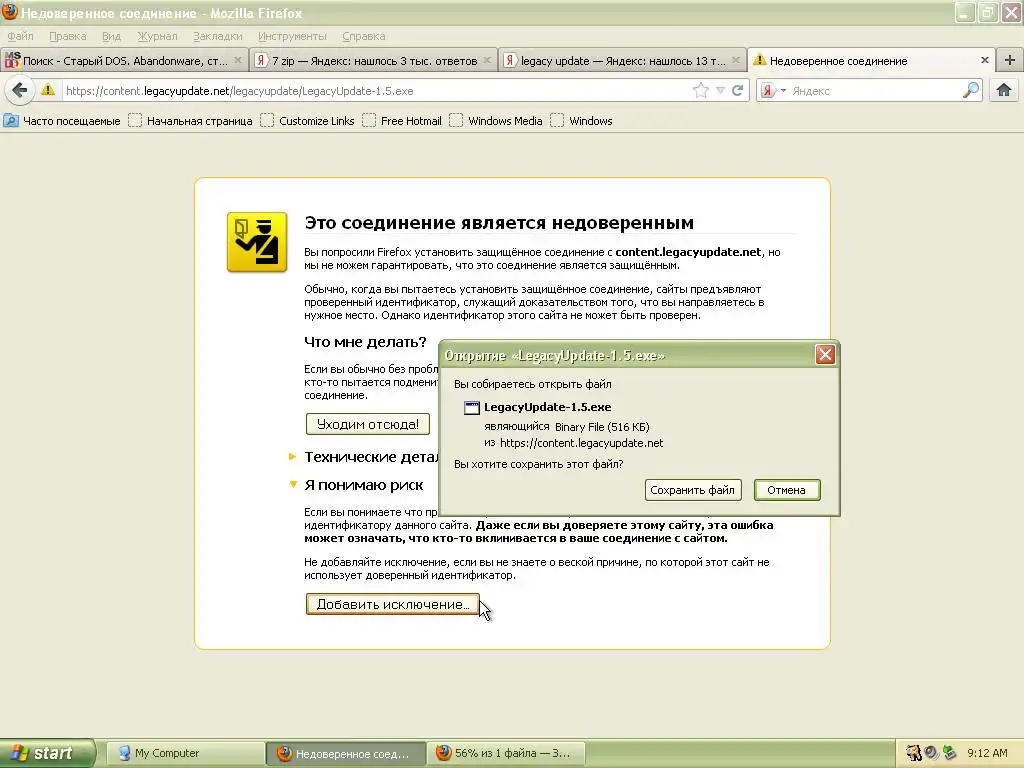Open a new tab with the plus button
Image resolution: width=1024 pixels, height=768 pixels.
(x=1010, y=60)
